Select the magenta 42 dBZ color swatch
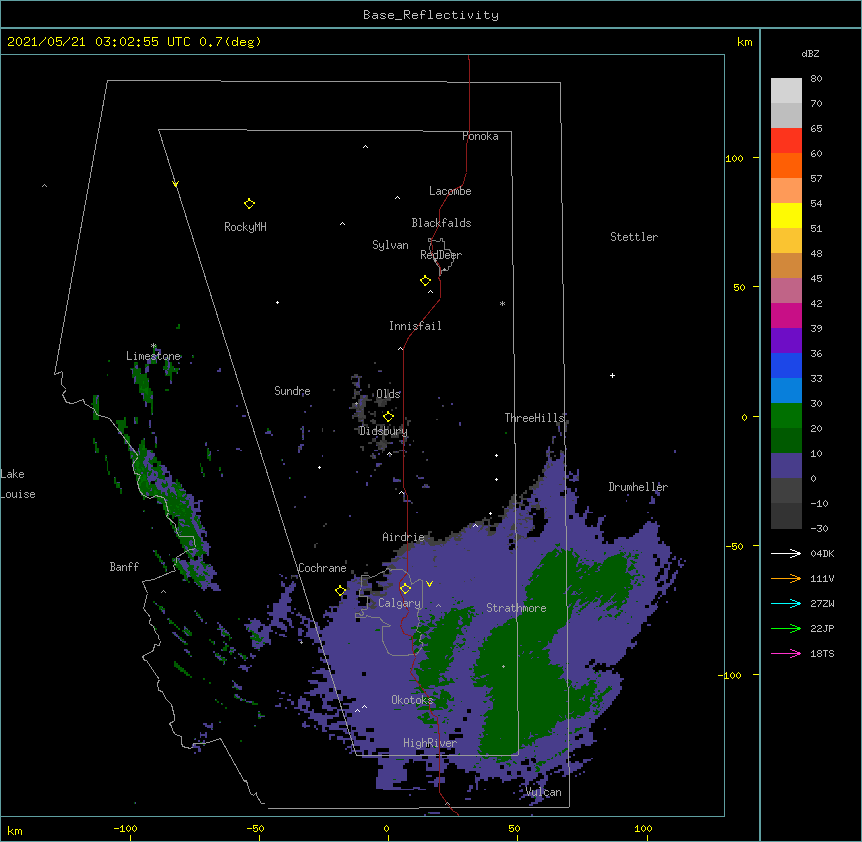The height and width of the screenshot is (842, 862). [x=786, y=315]
